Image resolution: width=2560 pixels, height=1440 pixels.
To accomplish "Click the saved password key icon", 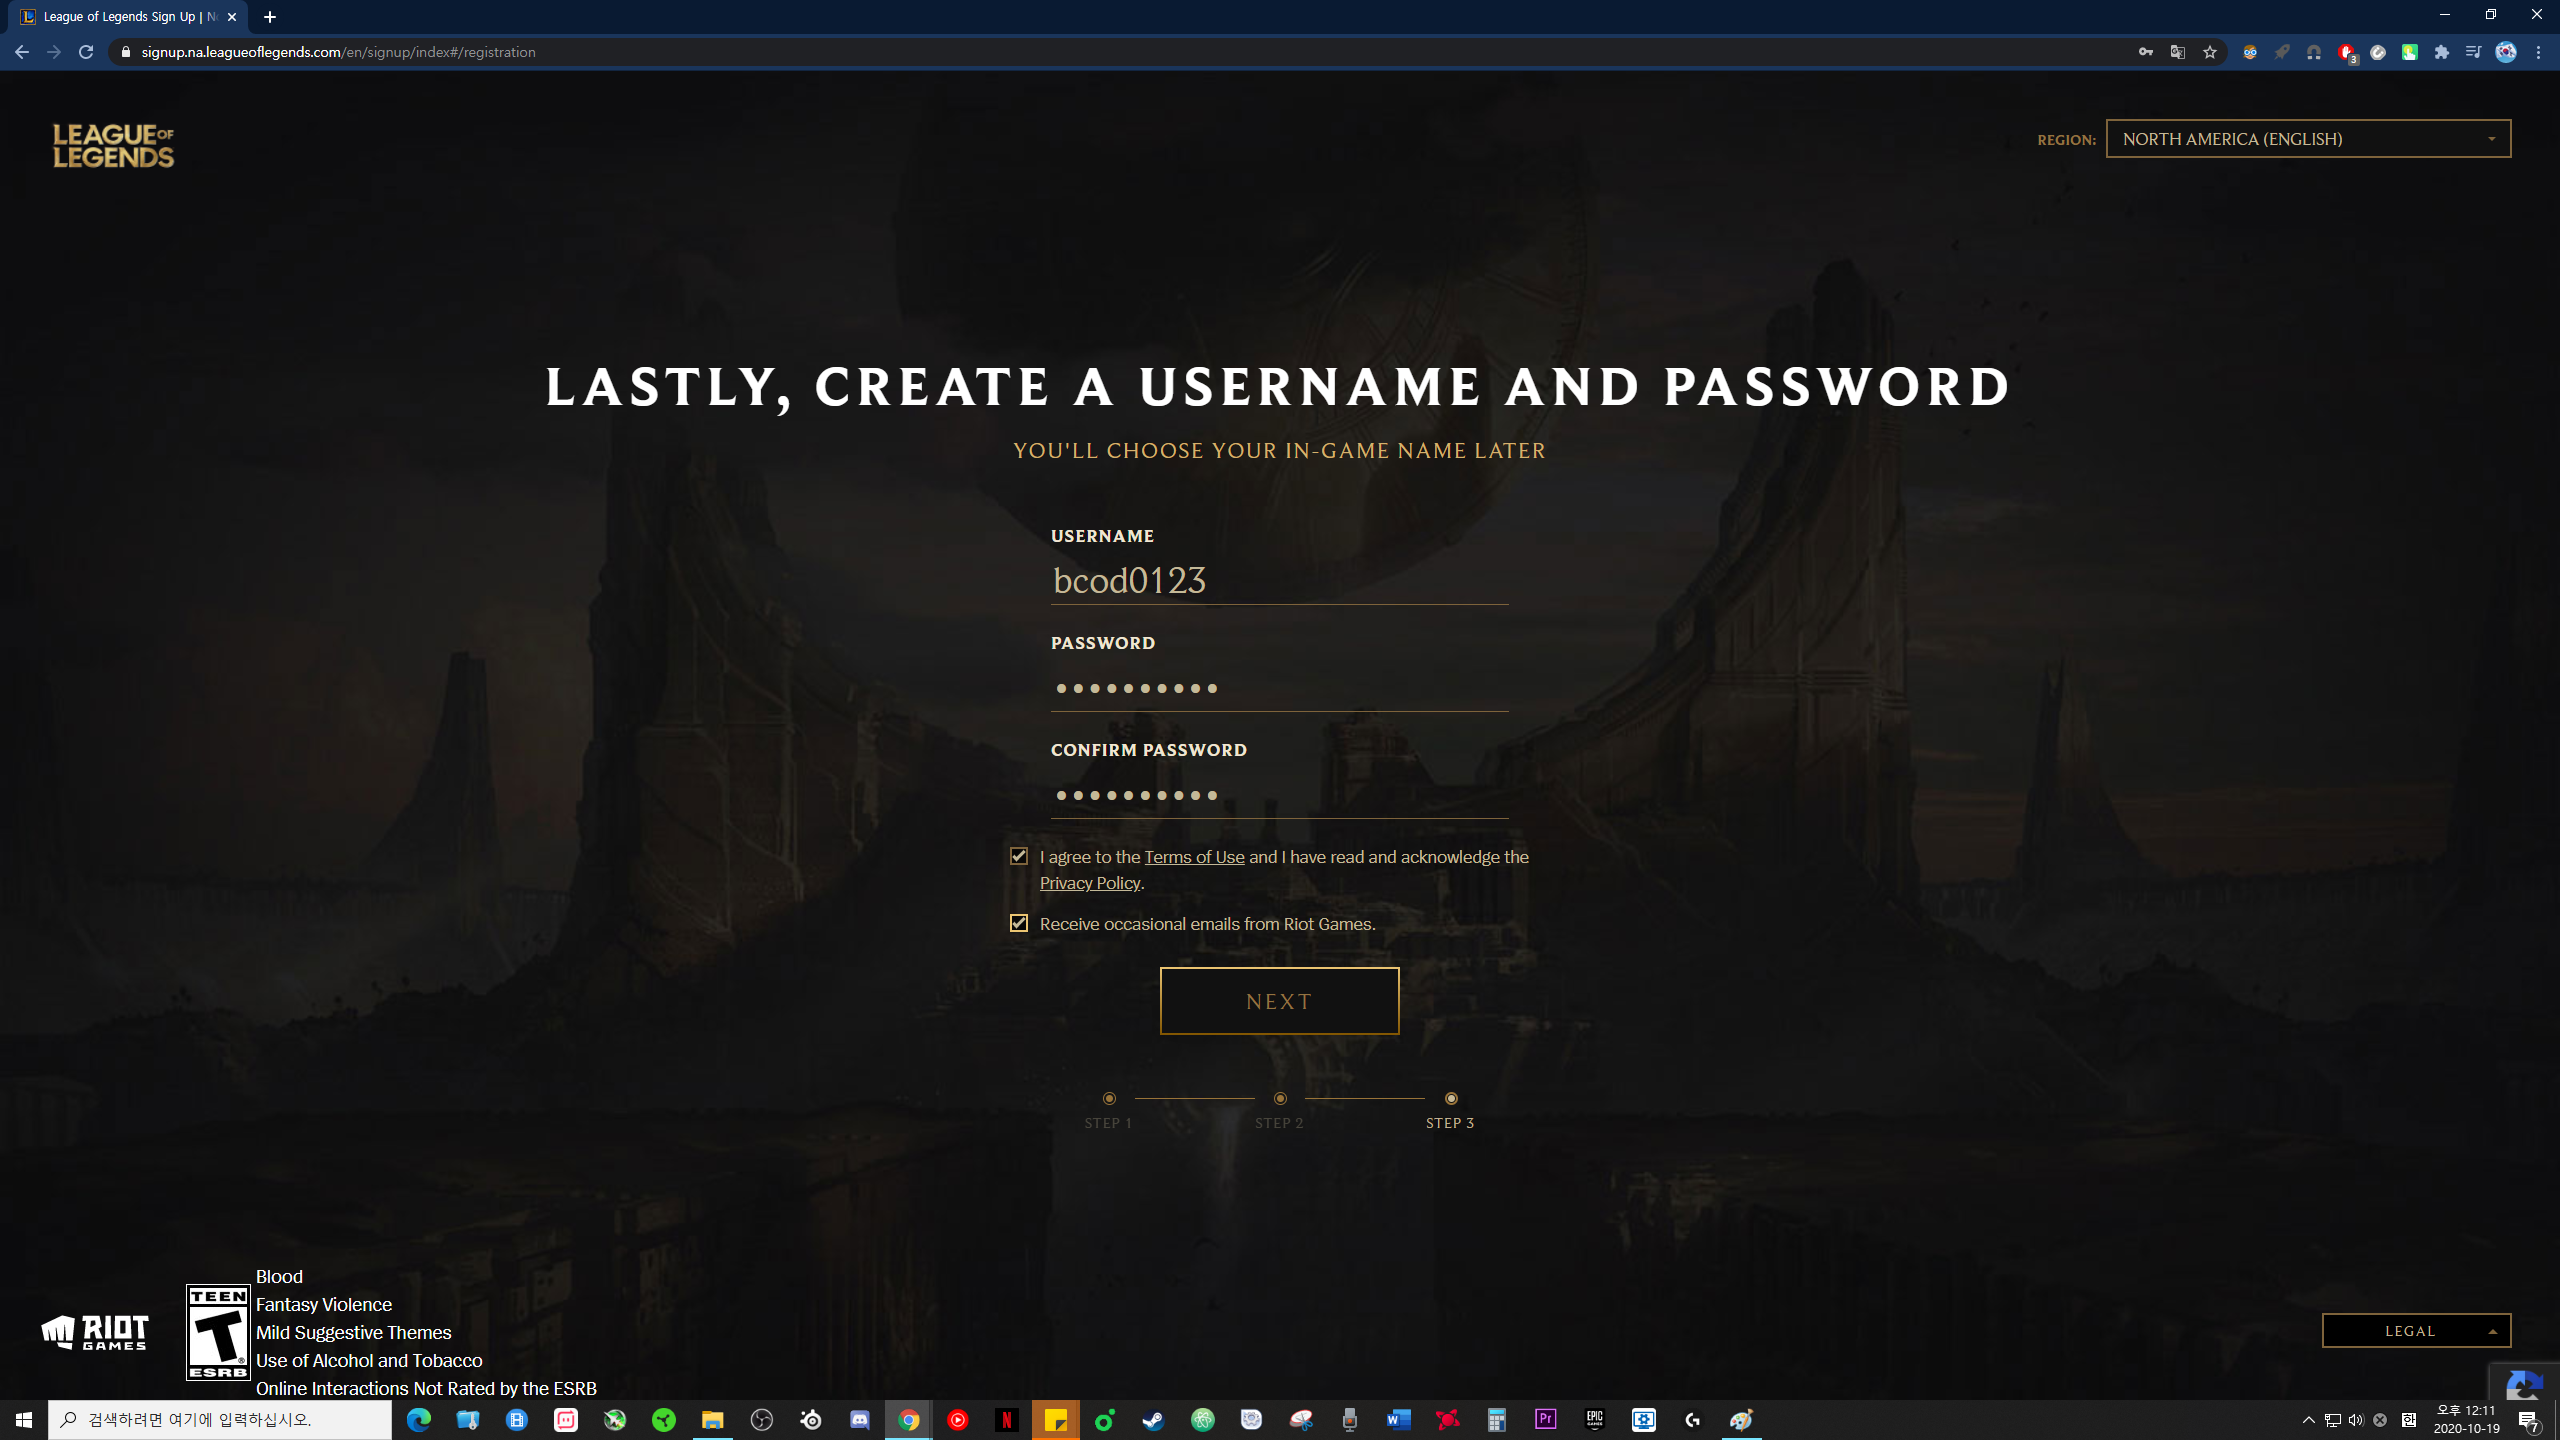I will 2145,52.
